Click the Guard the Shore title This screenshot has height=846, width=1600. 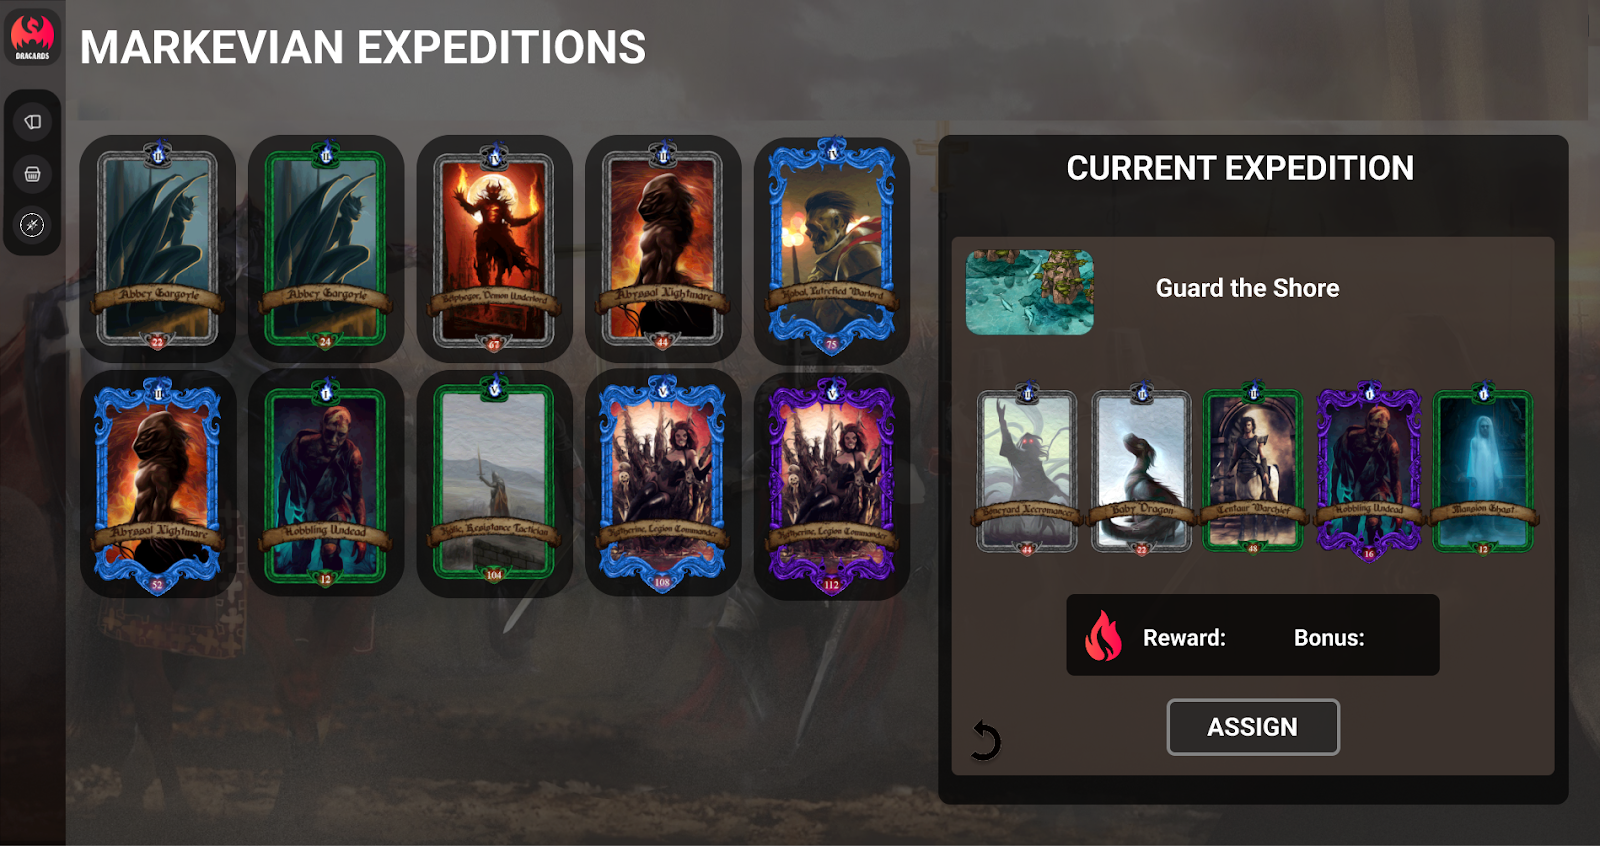[1247, 288]
